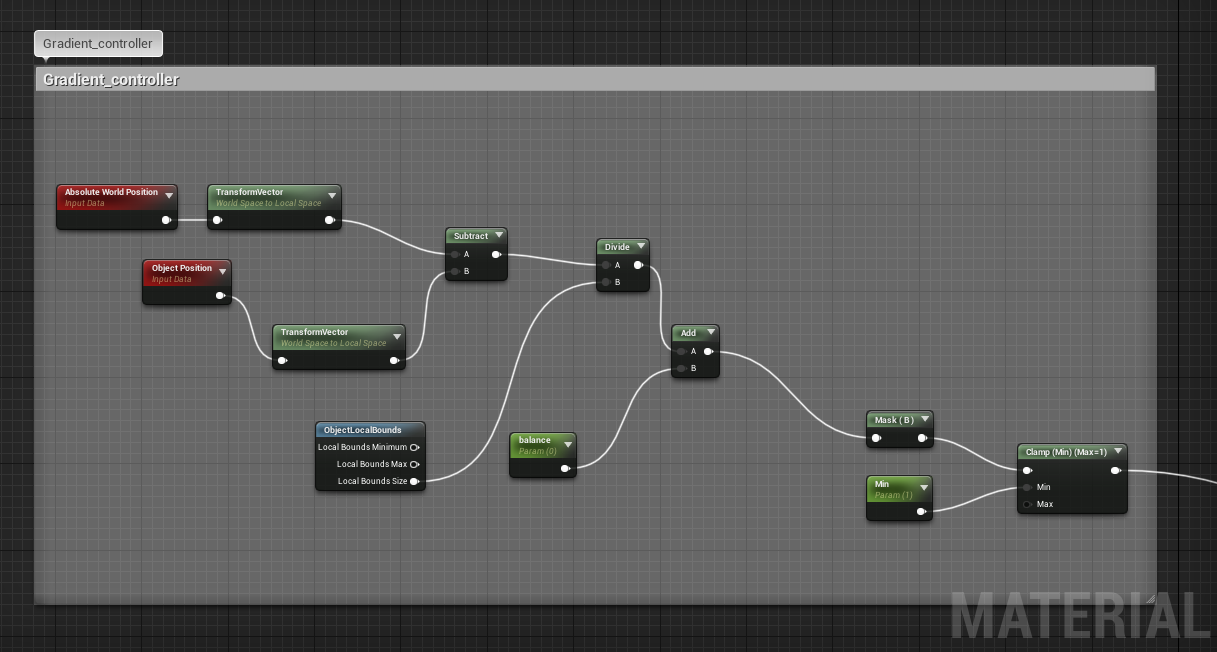The image size is (1217, 652).
Task: Click the Mask (B) output pin
Action: [923, 438]
